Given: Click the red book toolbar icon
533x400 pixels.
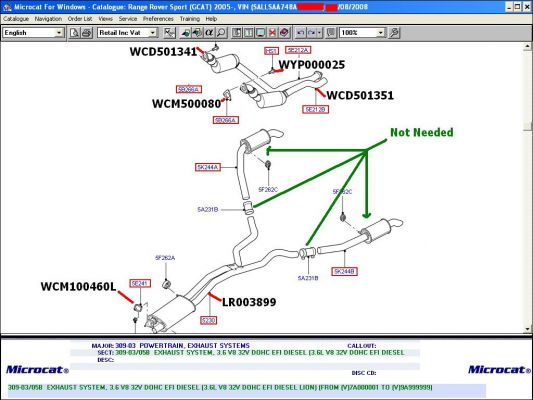Looking at the screenshot, I should 284,33.
